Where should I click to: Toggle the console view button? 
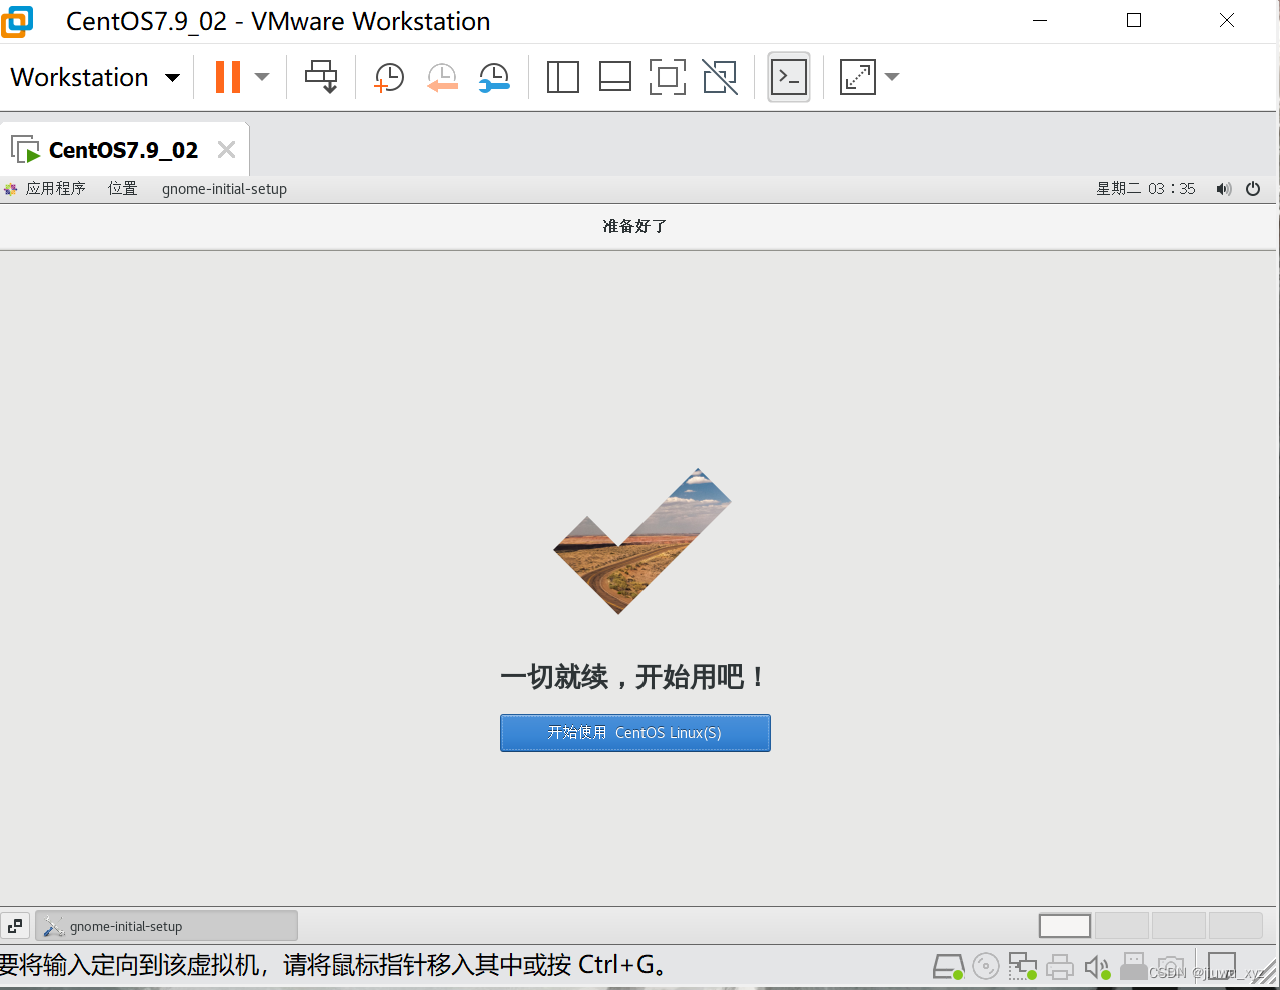click(789, 77)
